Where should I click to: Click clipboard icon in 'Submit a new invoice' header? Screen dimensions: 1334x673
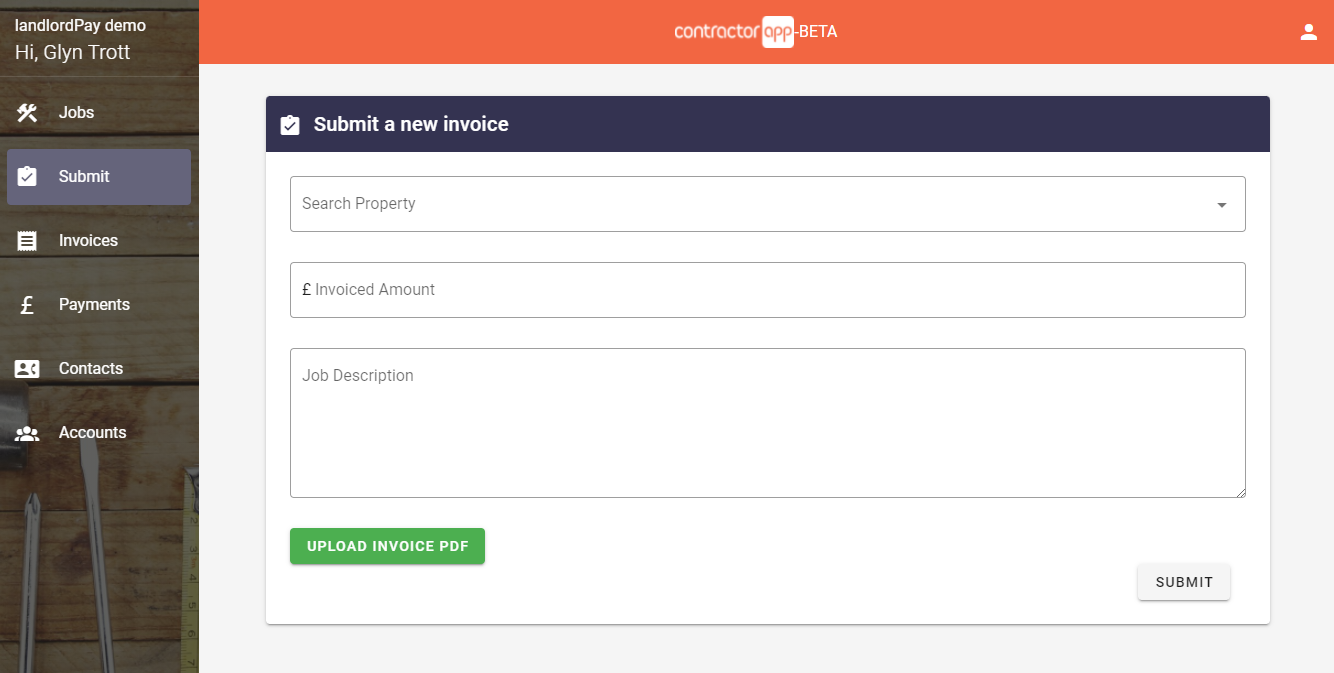(290, 125)
